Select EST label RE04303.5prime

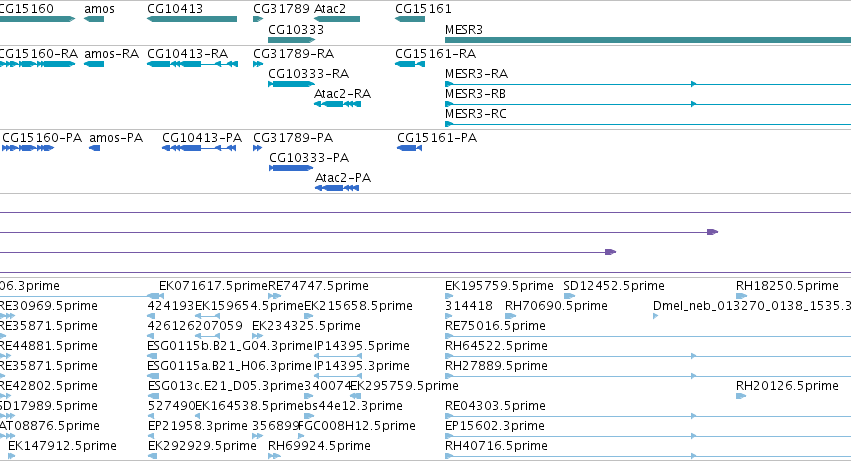tap(495, 406)
